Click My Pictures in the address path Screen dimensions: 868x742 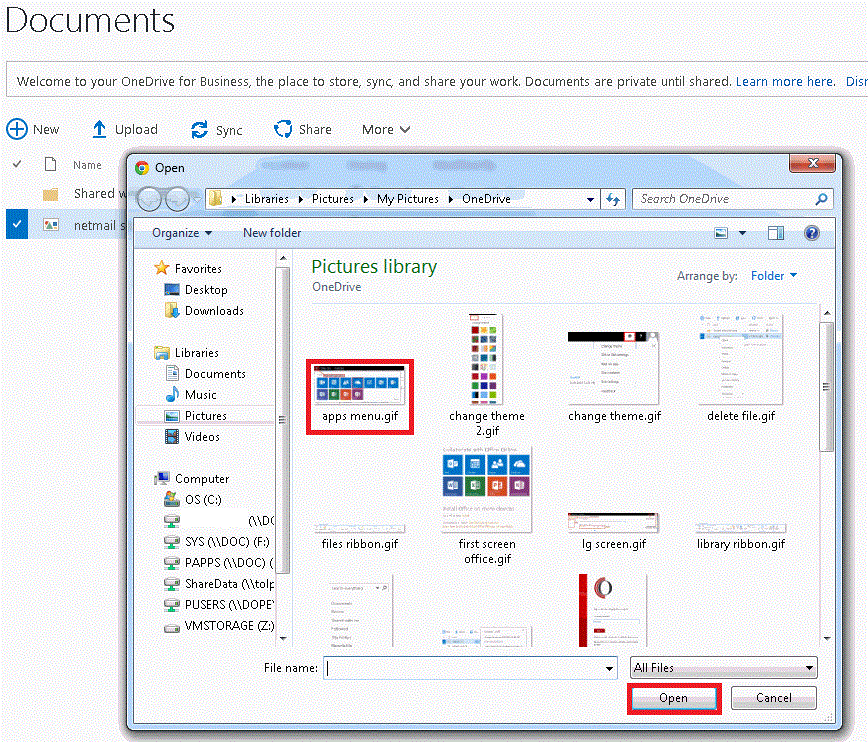408,199
